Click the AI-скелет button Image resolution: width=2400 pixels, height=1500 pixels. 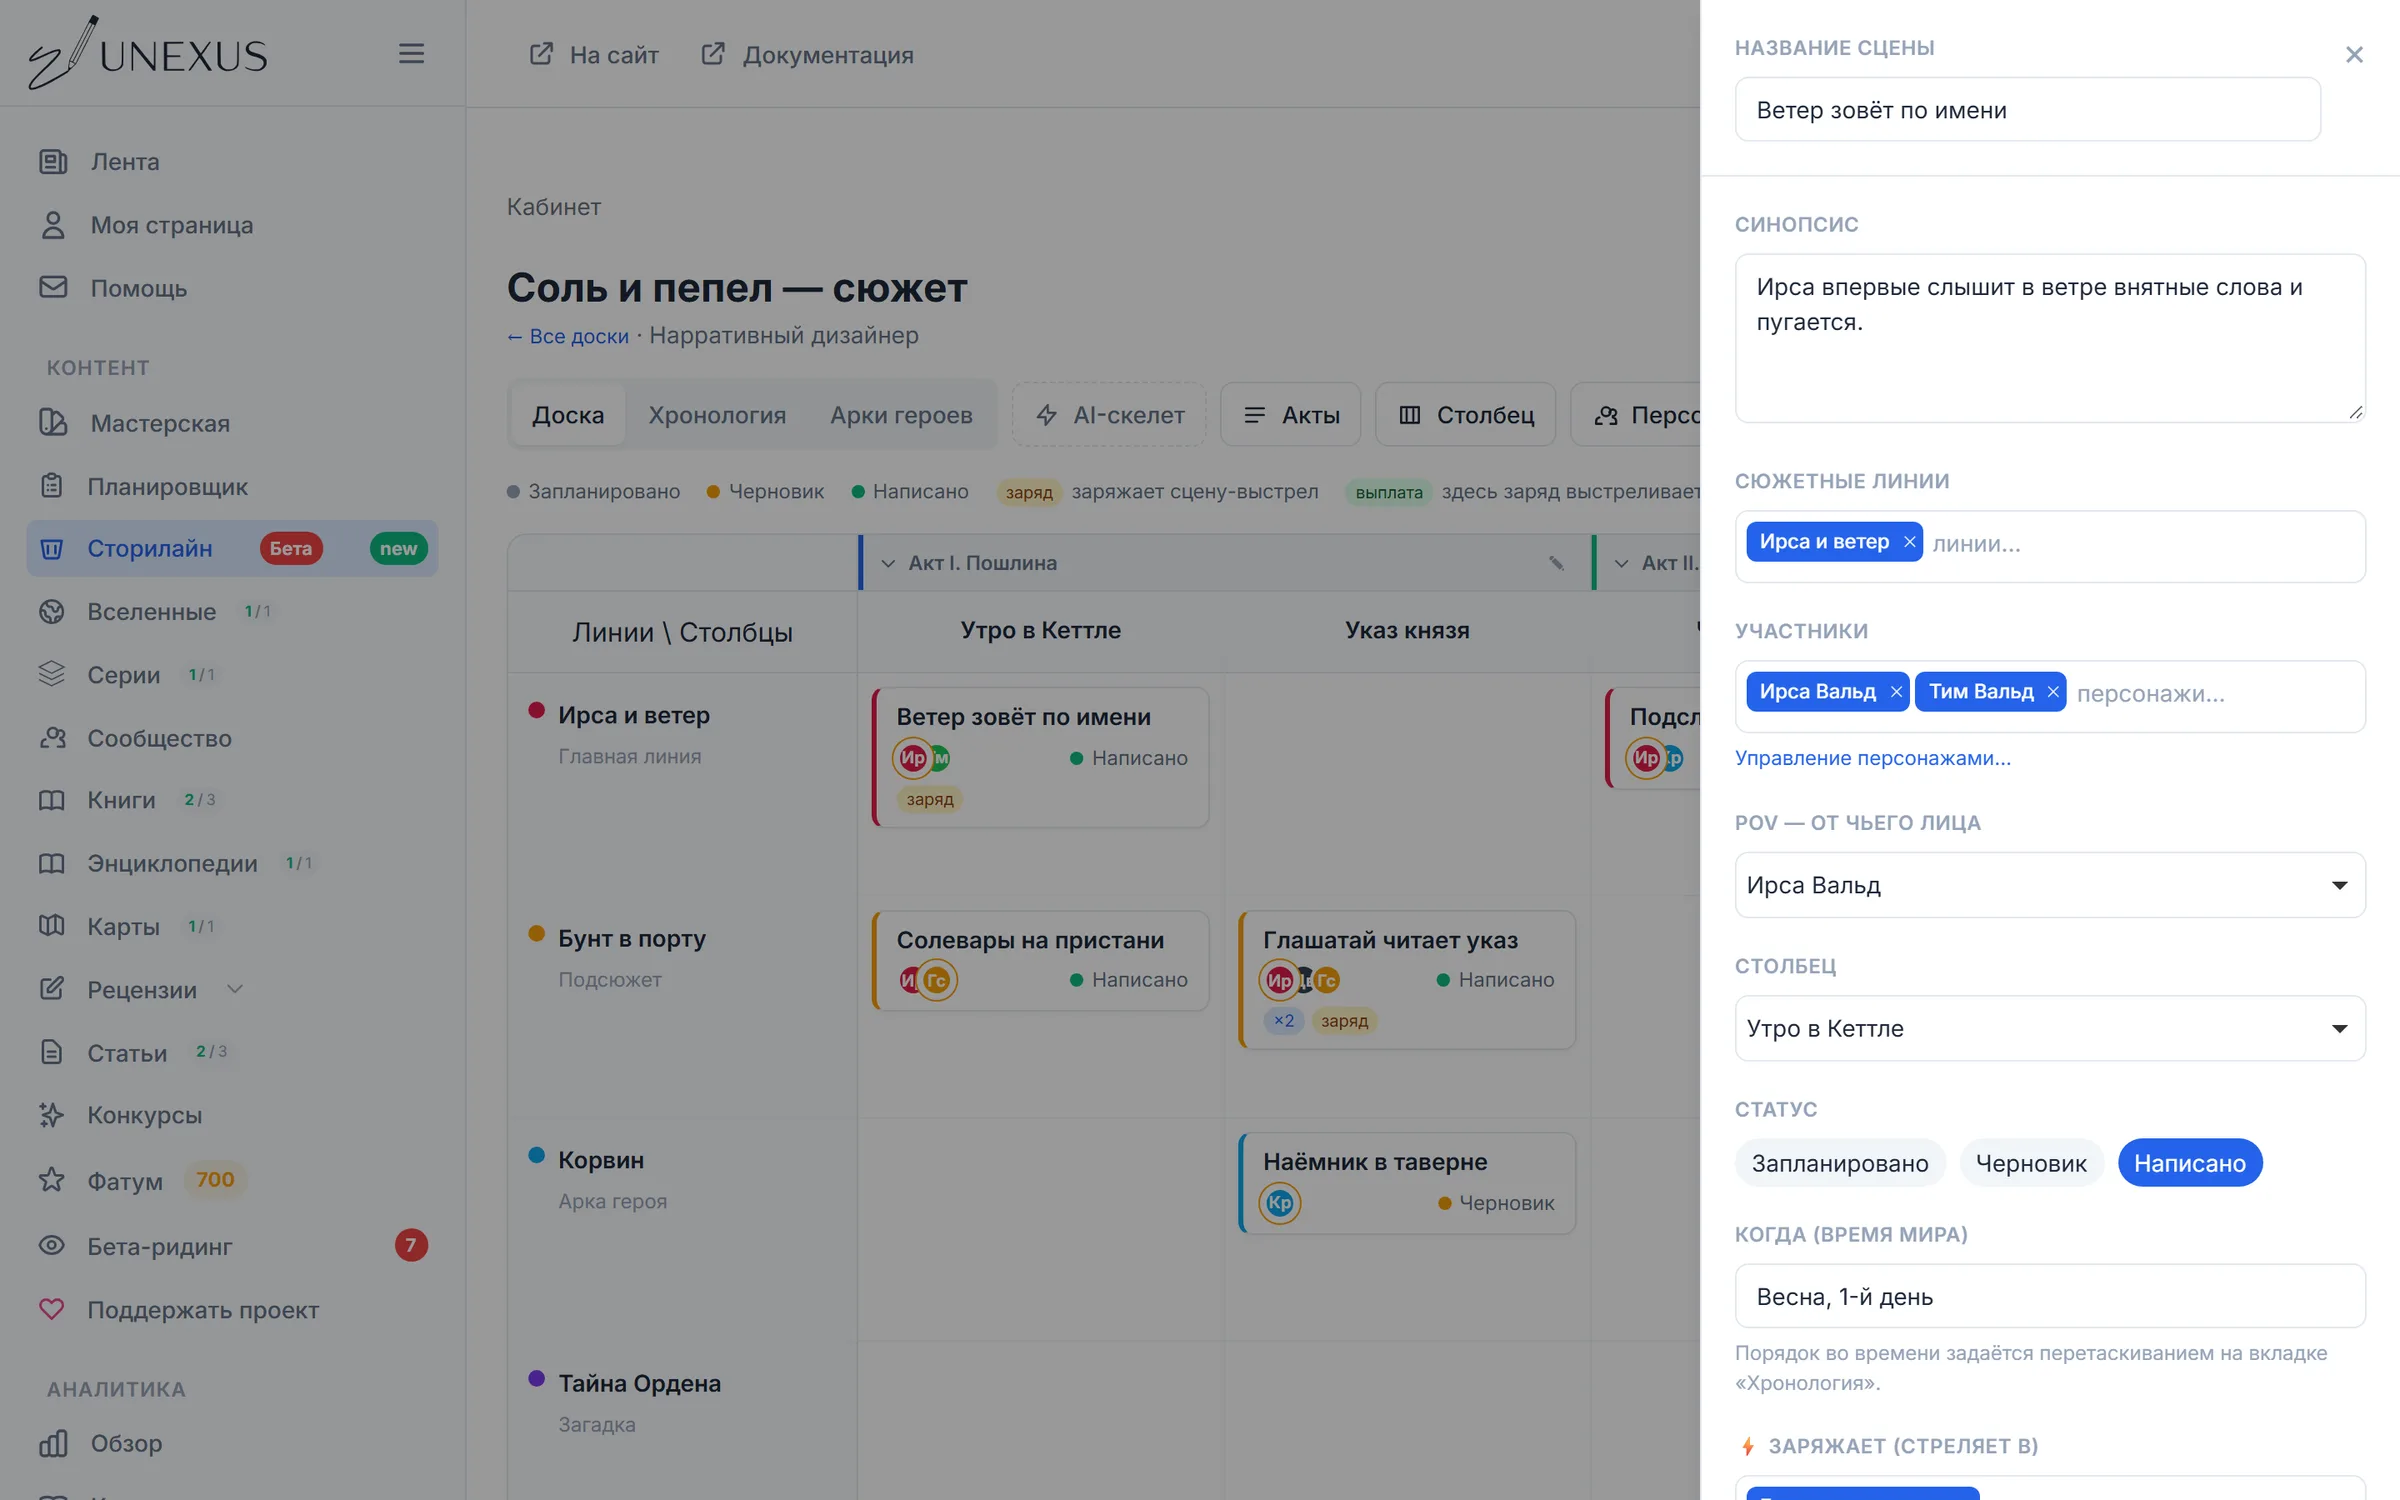point(1109,415)
